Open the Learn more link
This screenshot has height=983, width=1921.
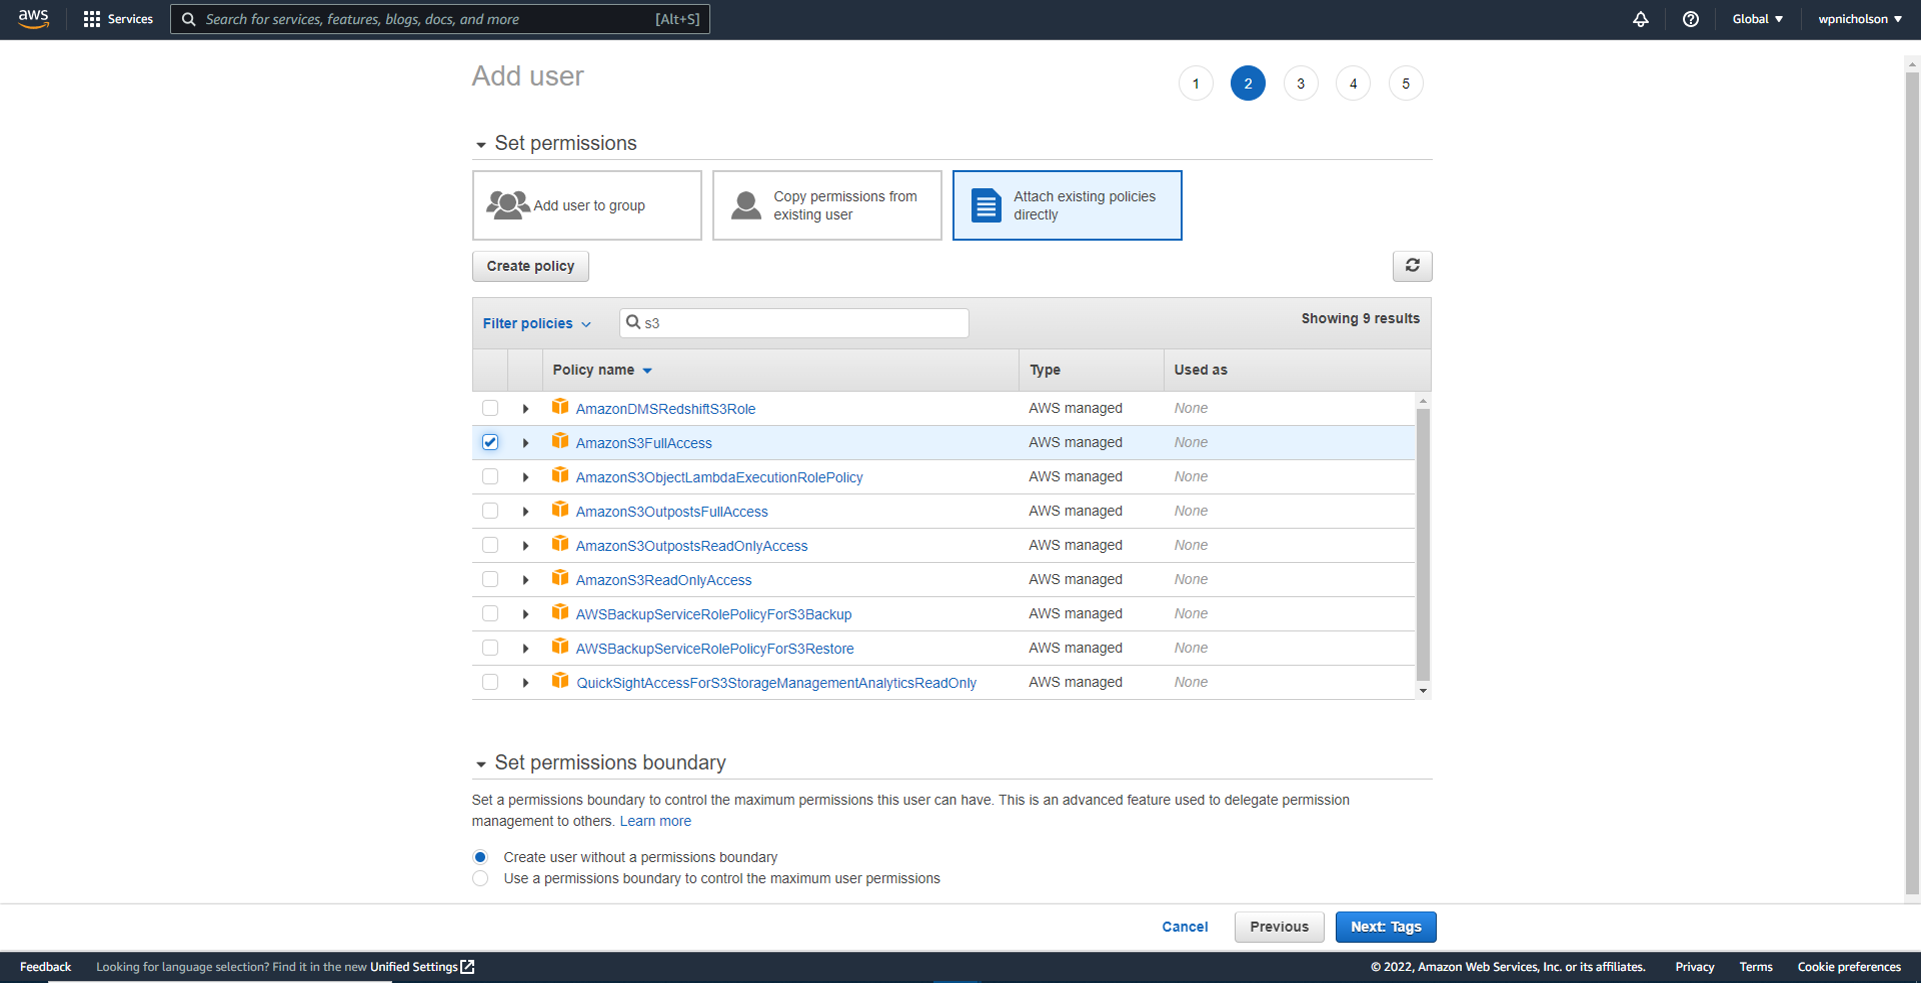coord(655,821)
